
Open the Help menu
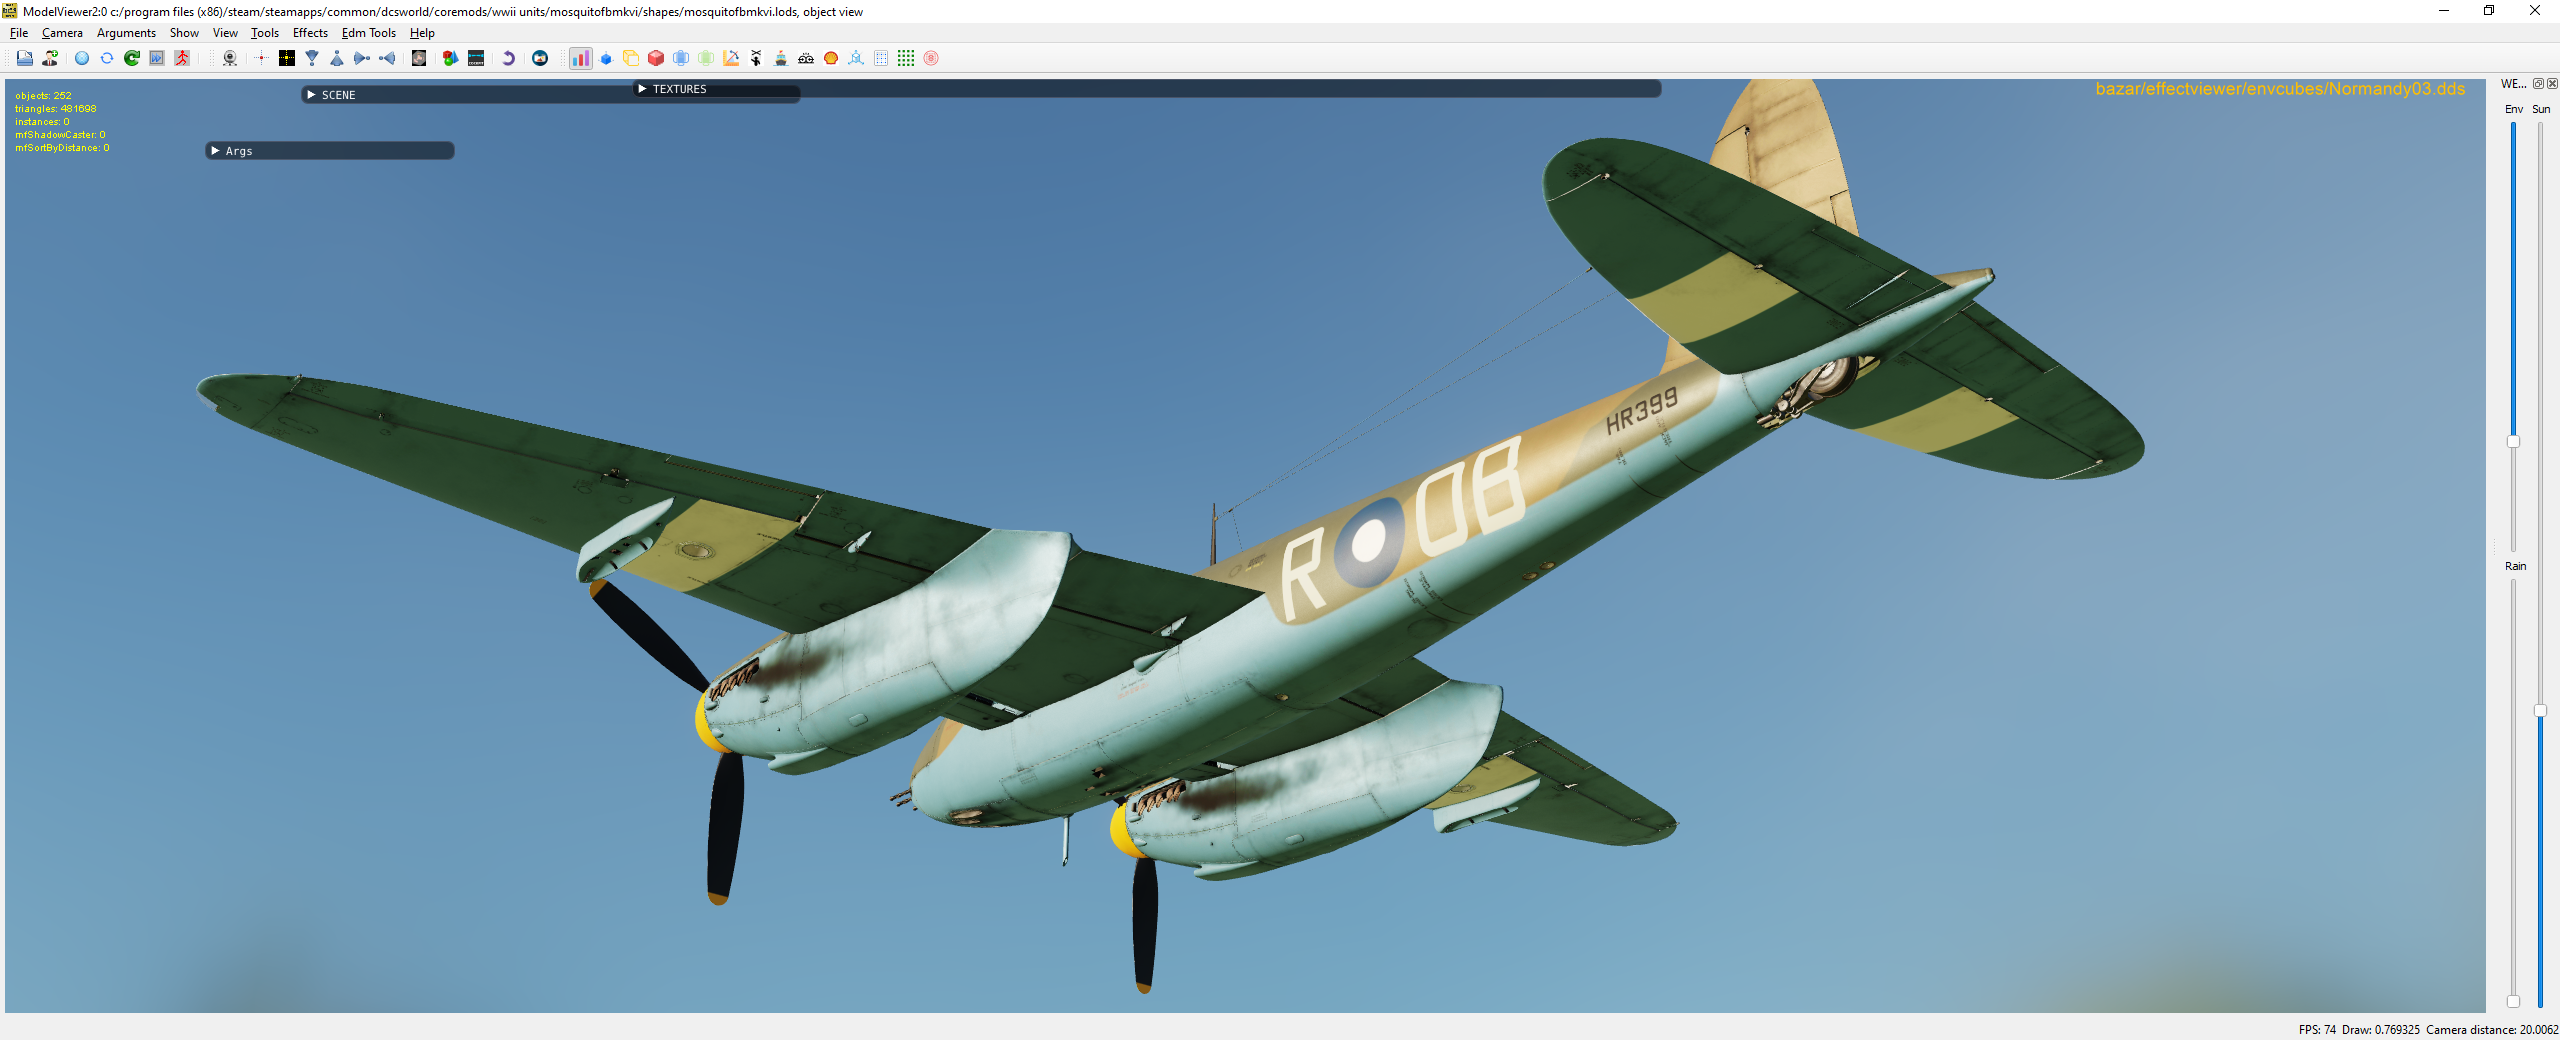point(422,33)
